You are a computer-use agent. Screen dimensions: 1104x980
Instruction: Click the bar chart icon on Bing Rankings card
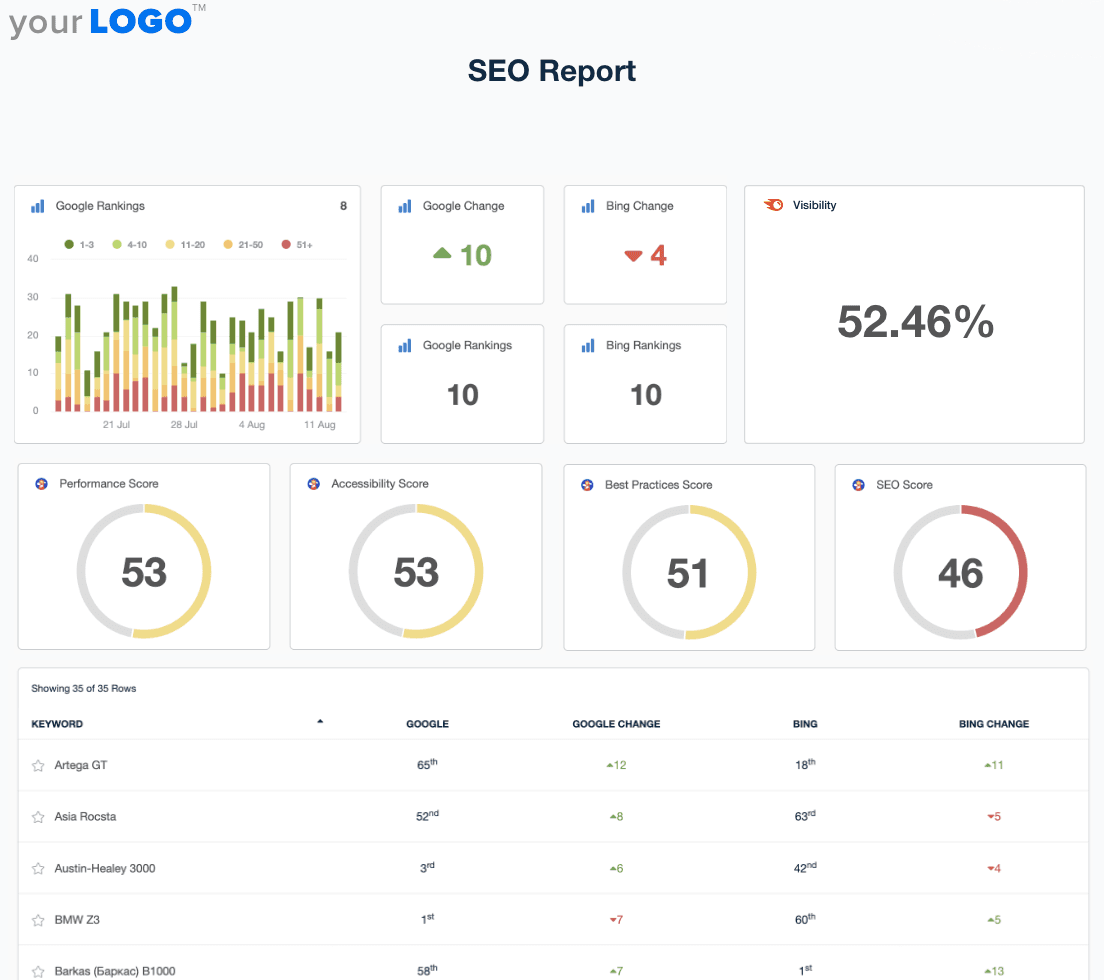tap(587, 345)
